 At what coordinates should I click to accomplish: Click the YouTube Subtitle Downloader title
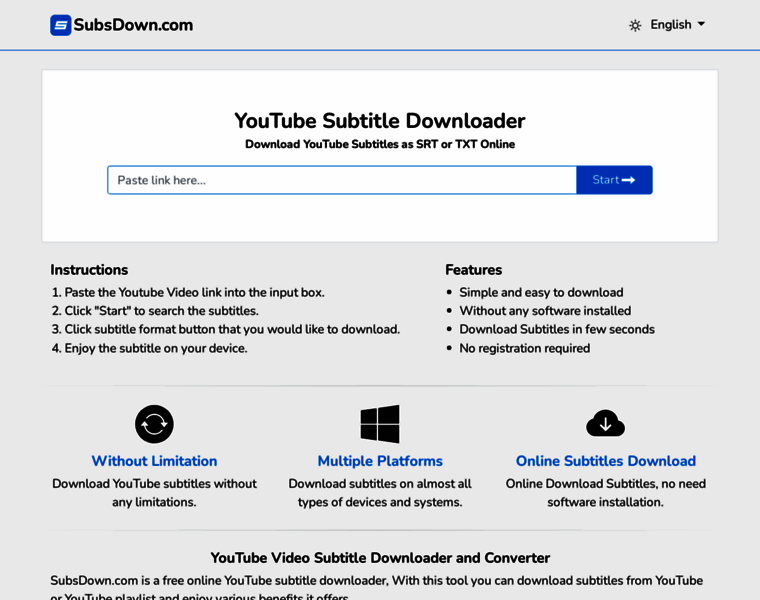point(380,121)
